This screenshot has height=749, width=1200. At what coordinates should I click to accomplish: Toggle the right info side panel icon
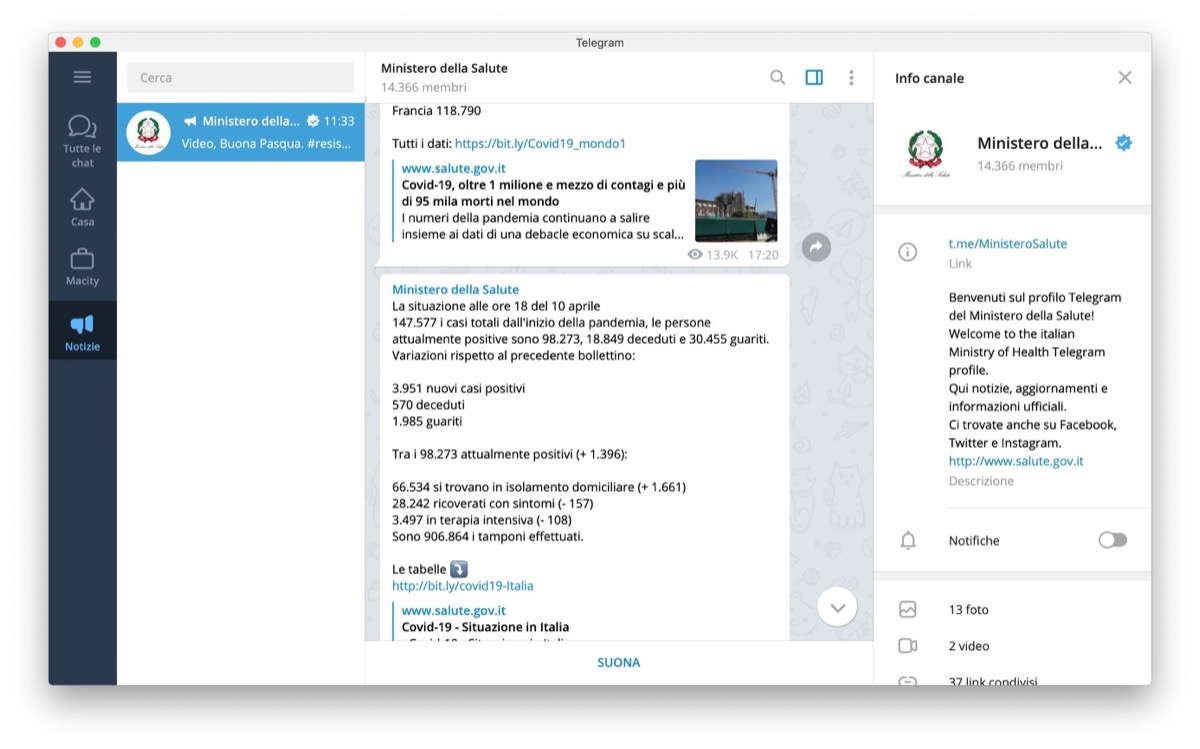[x=814, y=77]
